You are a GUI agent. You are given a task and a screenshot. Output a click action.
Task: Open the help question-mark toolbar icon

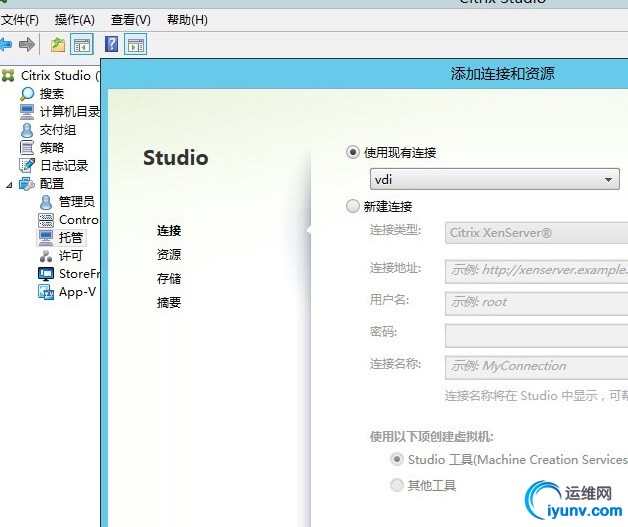pyautogui.click(x=111, y=44)
